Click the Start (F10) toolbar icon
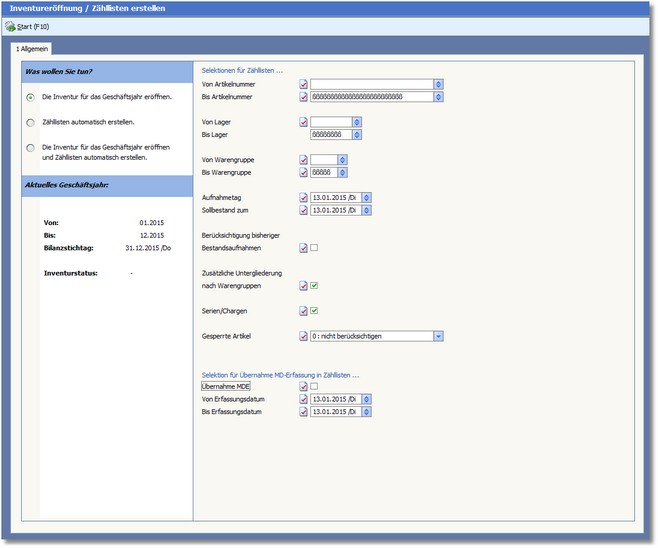This screenshot has width=658, height=548. tap(10, 26)
